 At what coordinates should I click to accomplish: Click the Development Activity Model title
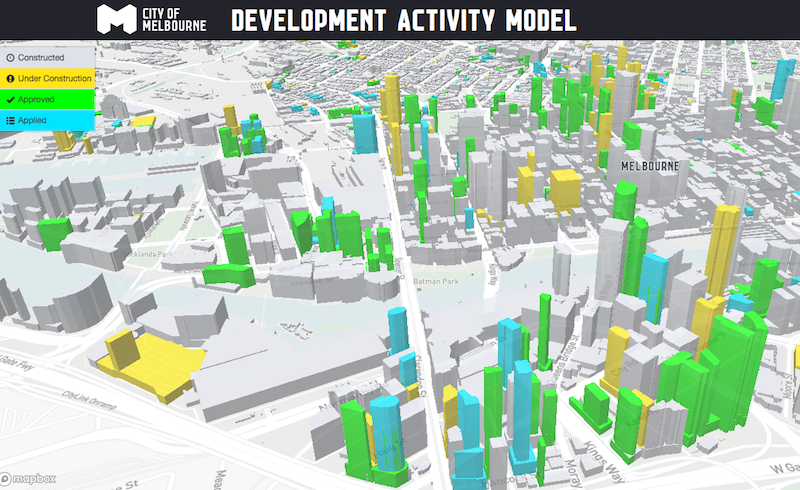404,18
